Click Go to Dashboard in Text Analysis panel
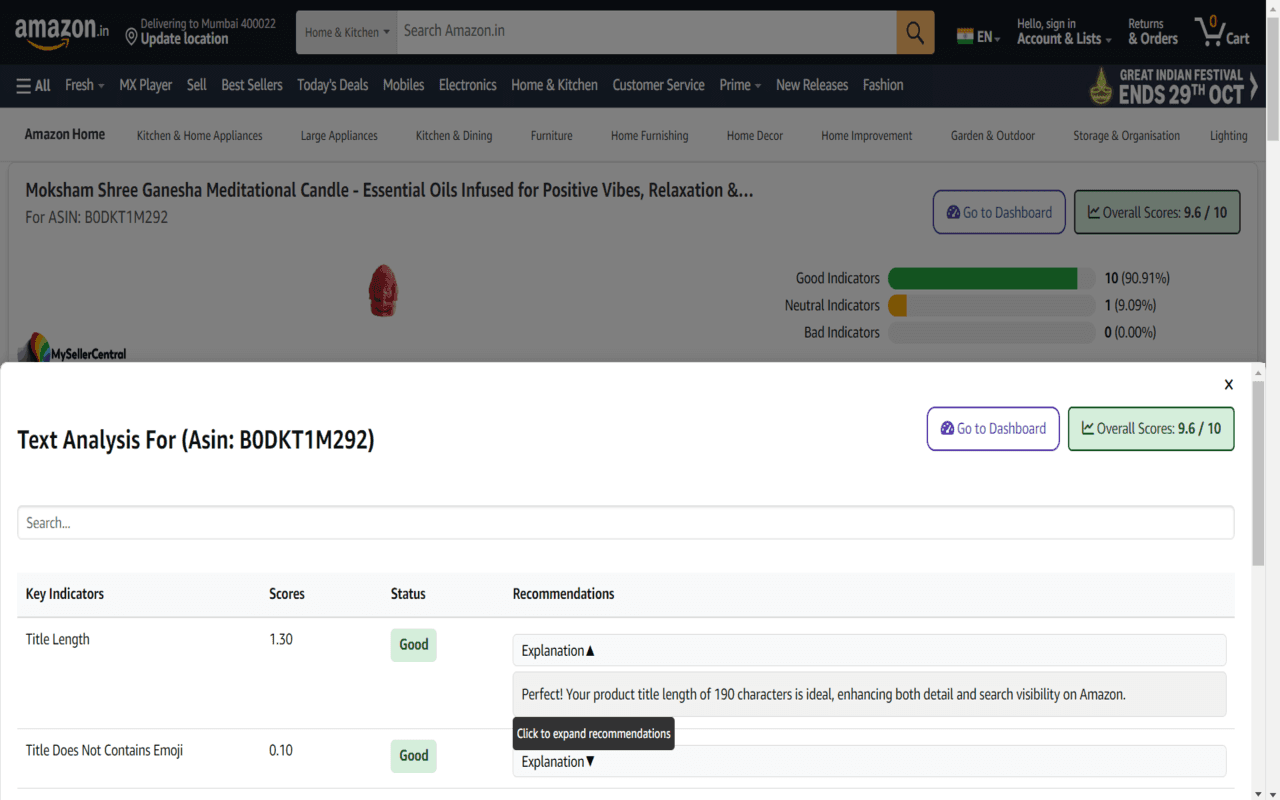 993,428
